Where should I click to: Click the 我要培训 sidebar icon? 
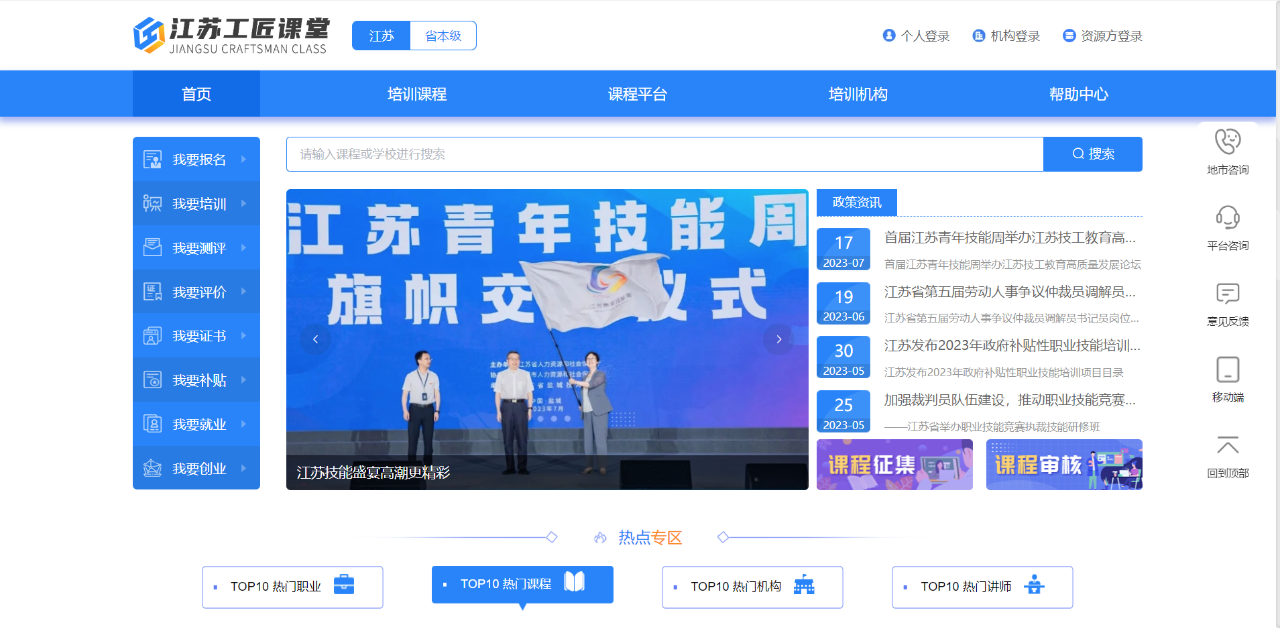click(152, 203)
